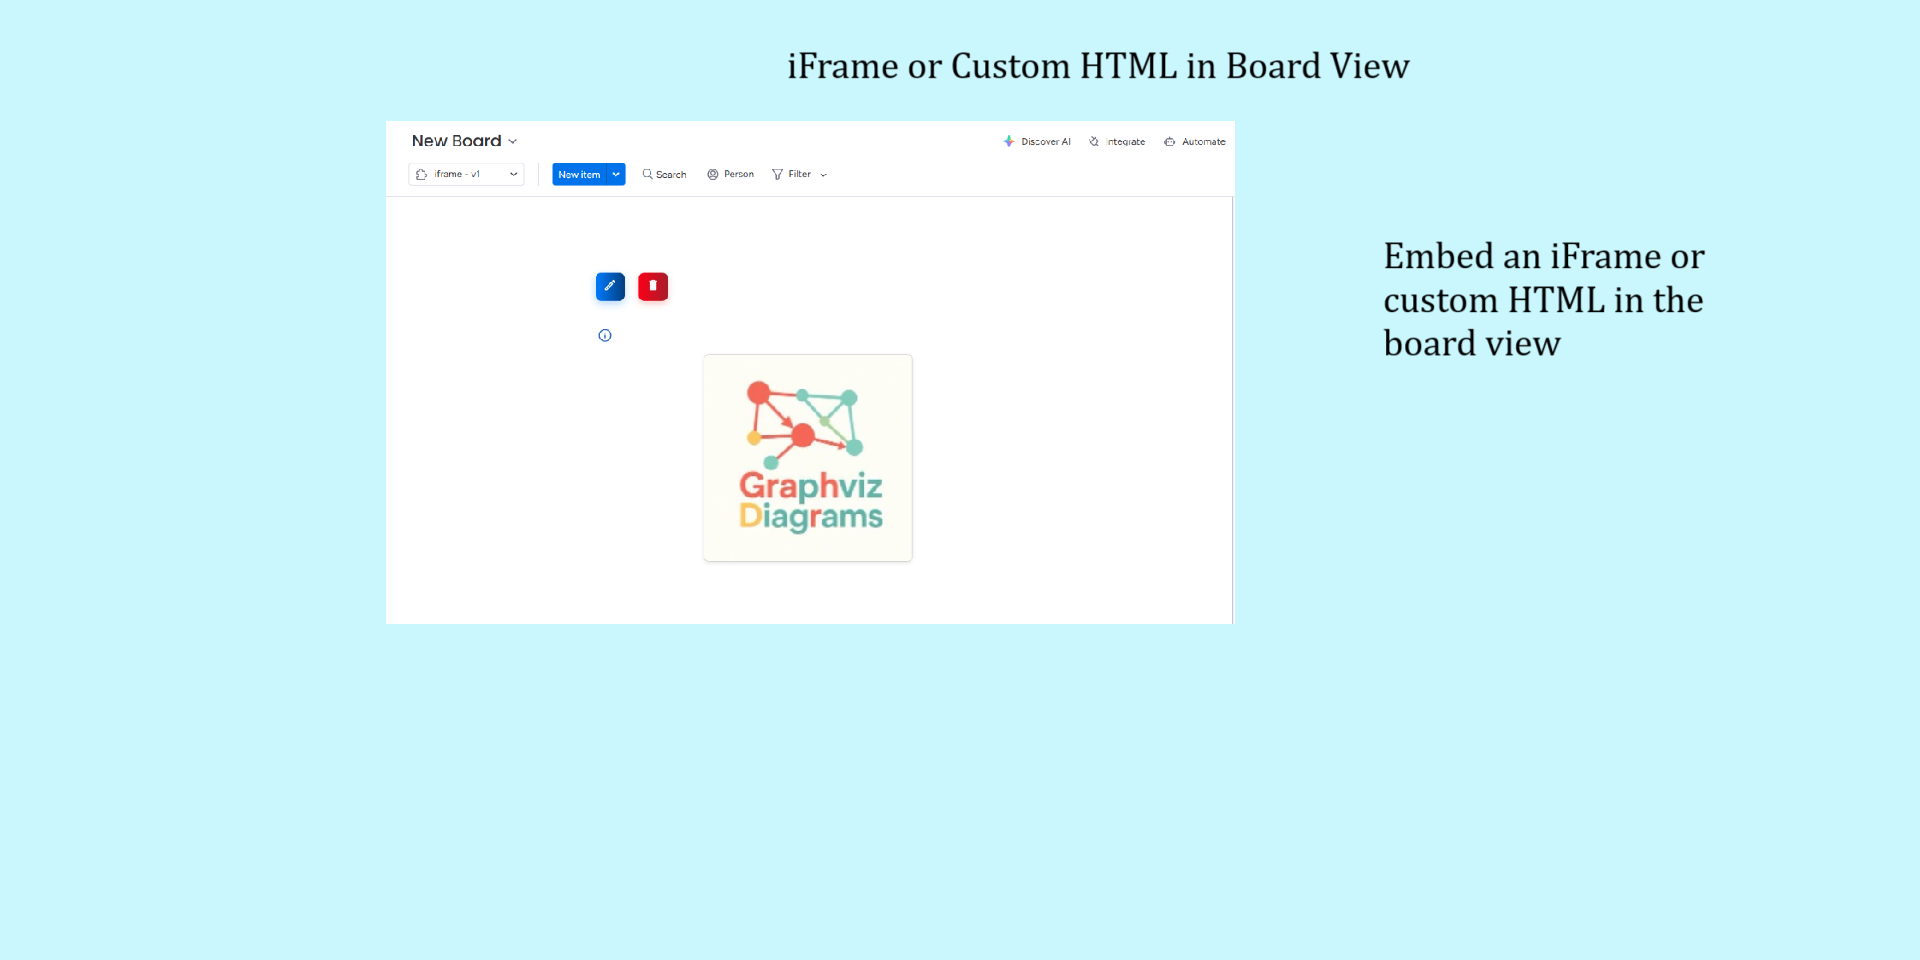Click Search in the board toolbar

click(664, 174)
